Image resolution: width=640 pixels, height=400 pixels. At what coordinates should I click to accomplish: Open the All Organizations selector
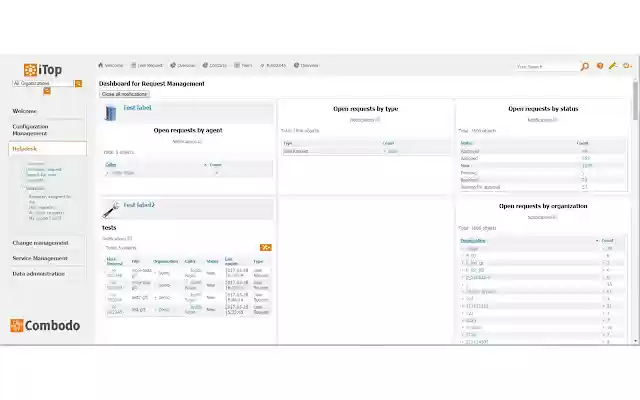[x=43, y=83]
